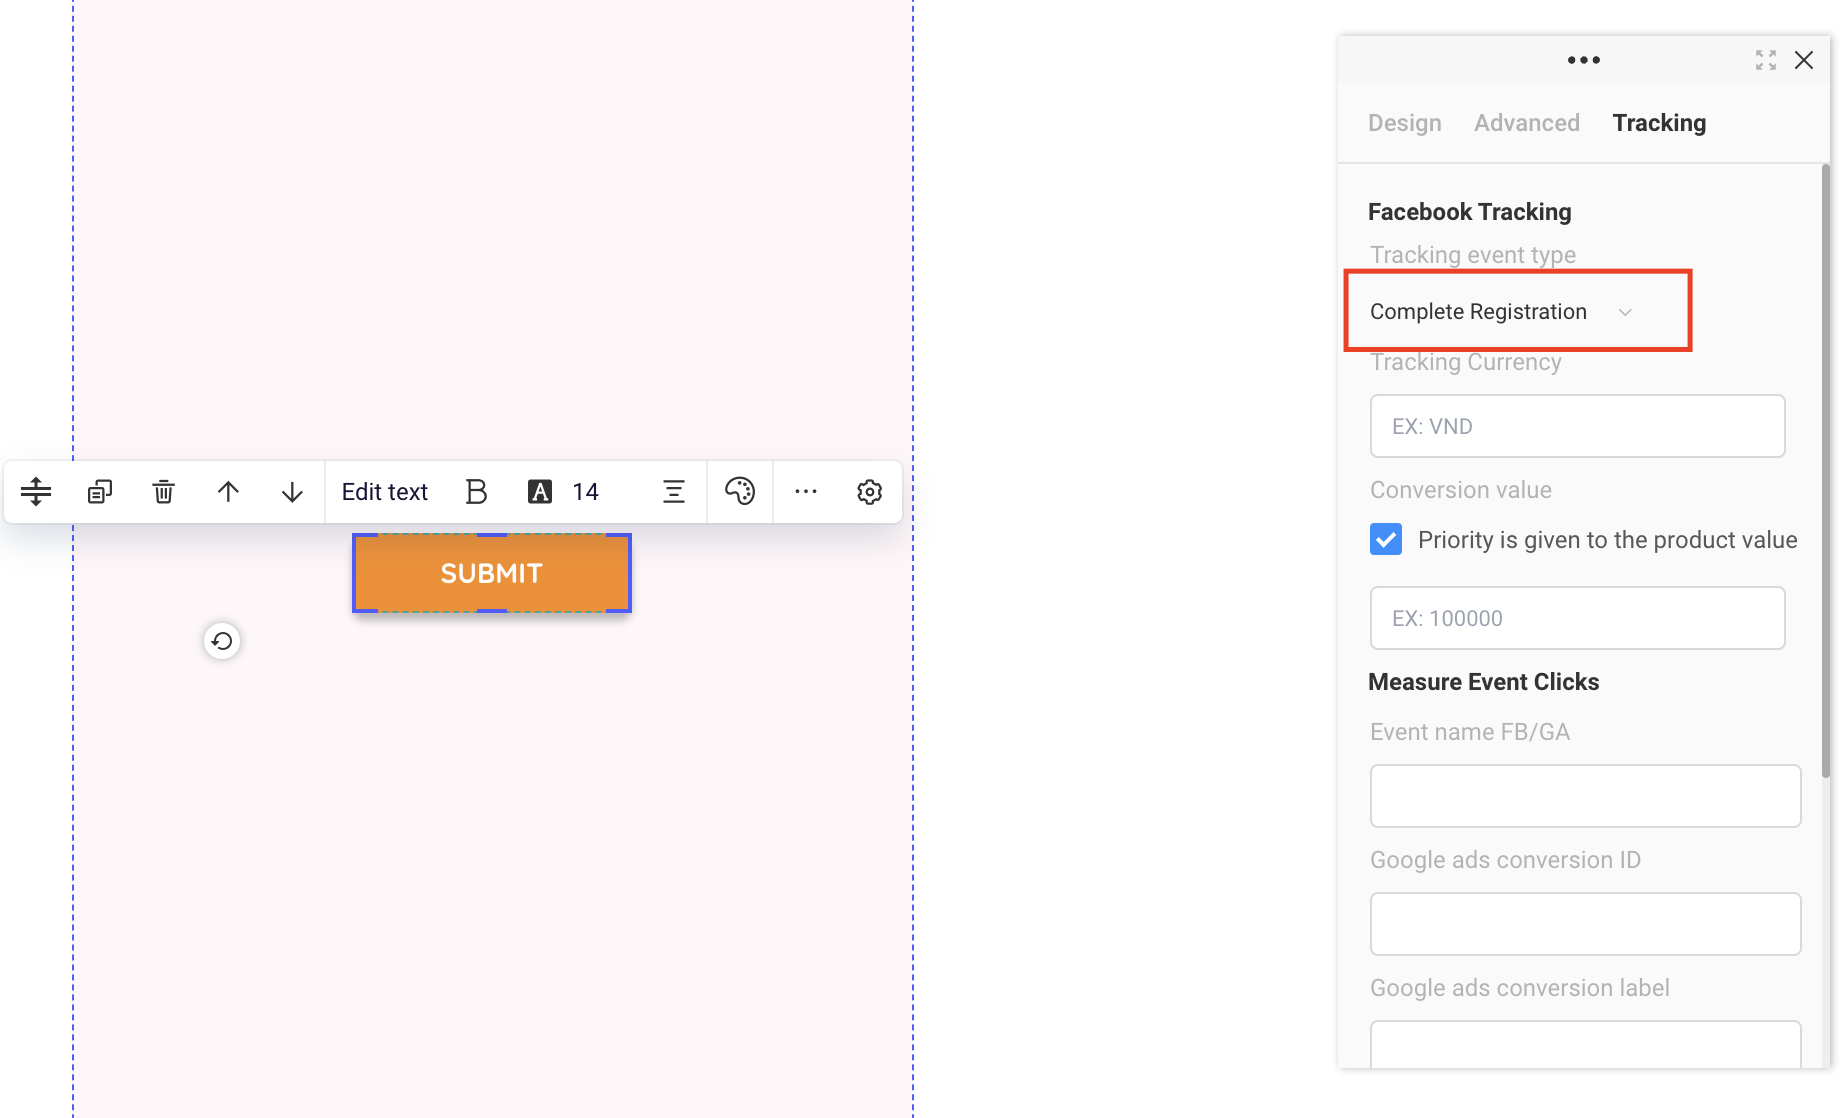The image size is (1848, 1118).
Task: Click the Google ads conversion label field
Action: (x=1585, y=1044)
